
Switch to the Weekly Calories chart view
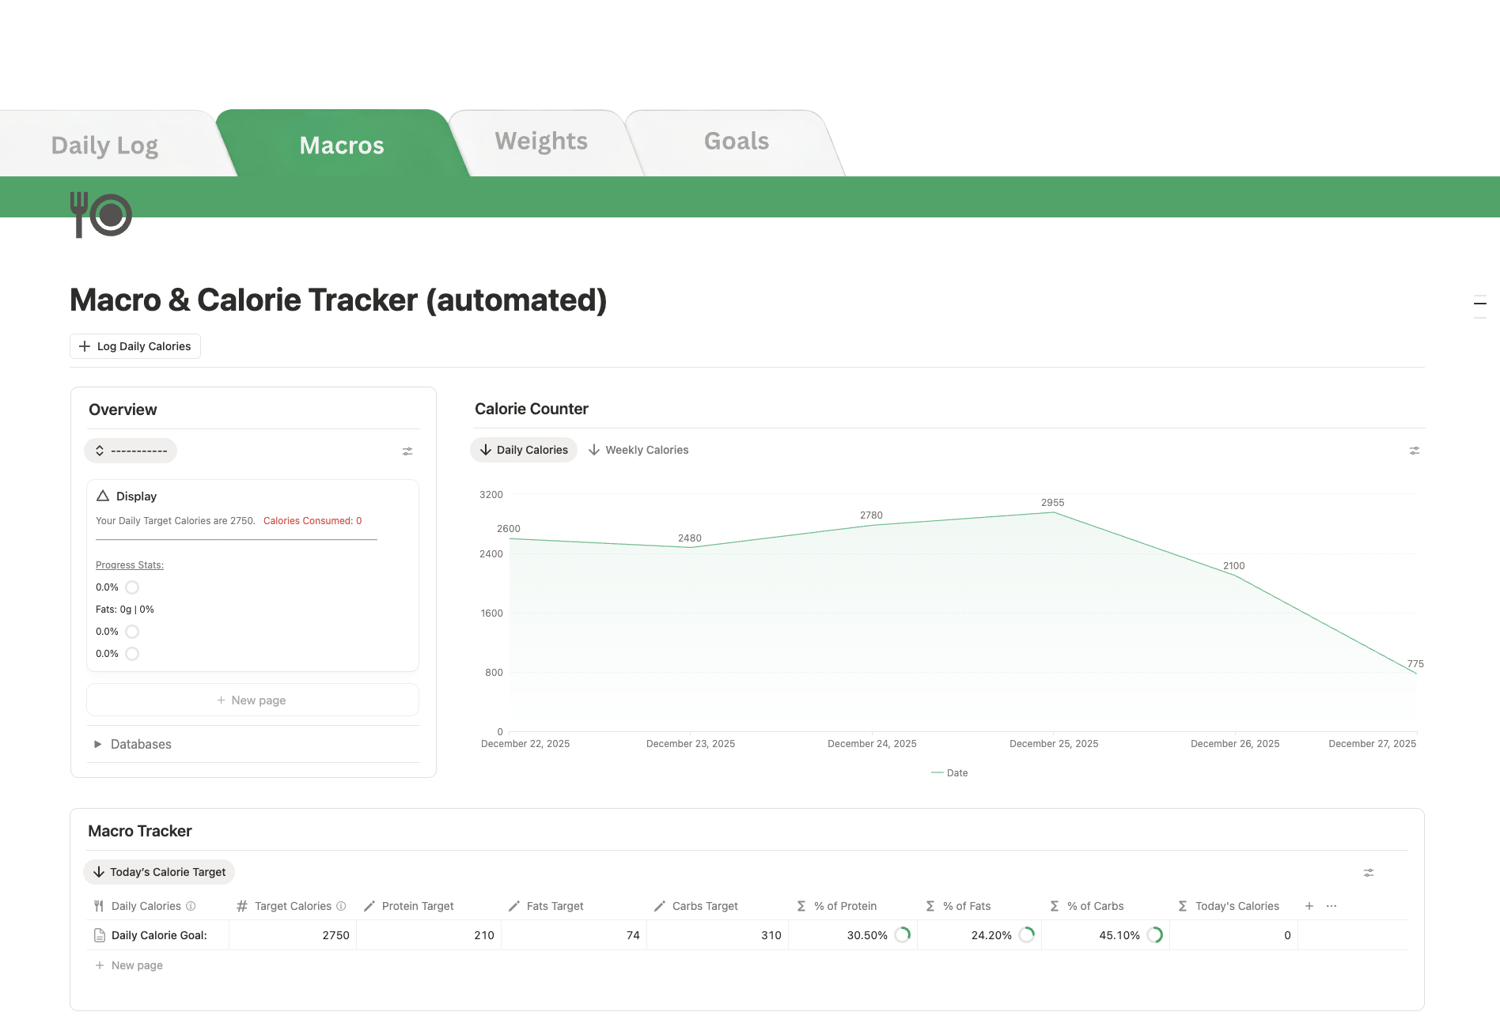638,450
